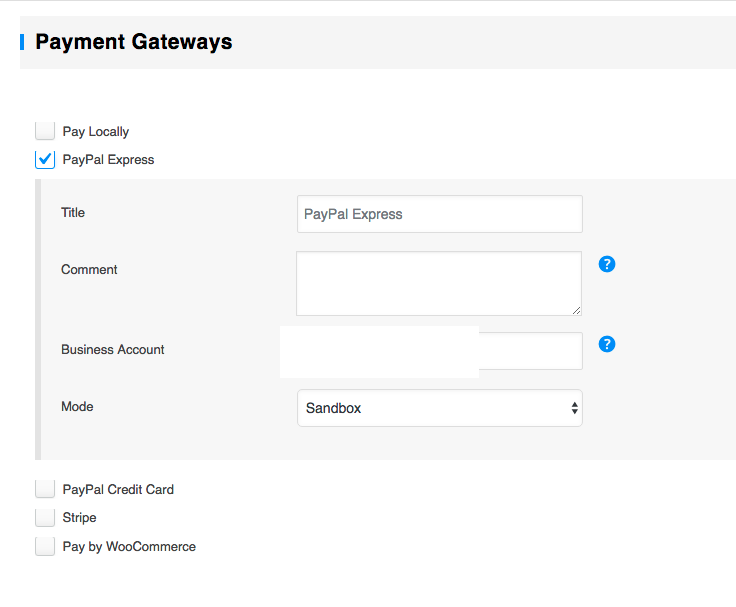Screen dimensions: 736x607
Task: Click the help icon beside Business Account
Action: tap(606, 344)
